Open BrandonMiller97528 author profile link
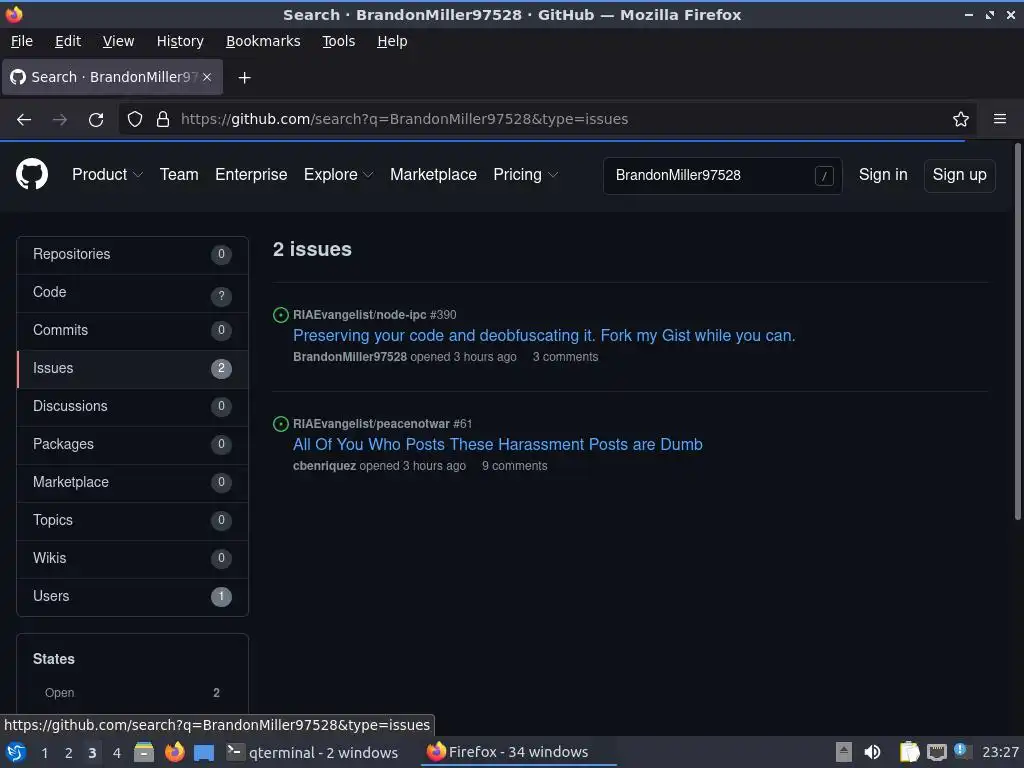 coord(349,357)
